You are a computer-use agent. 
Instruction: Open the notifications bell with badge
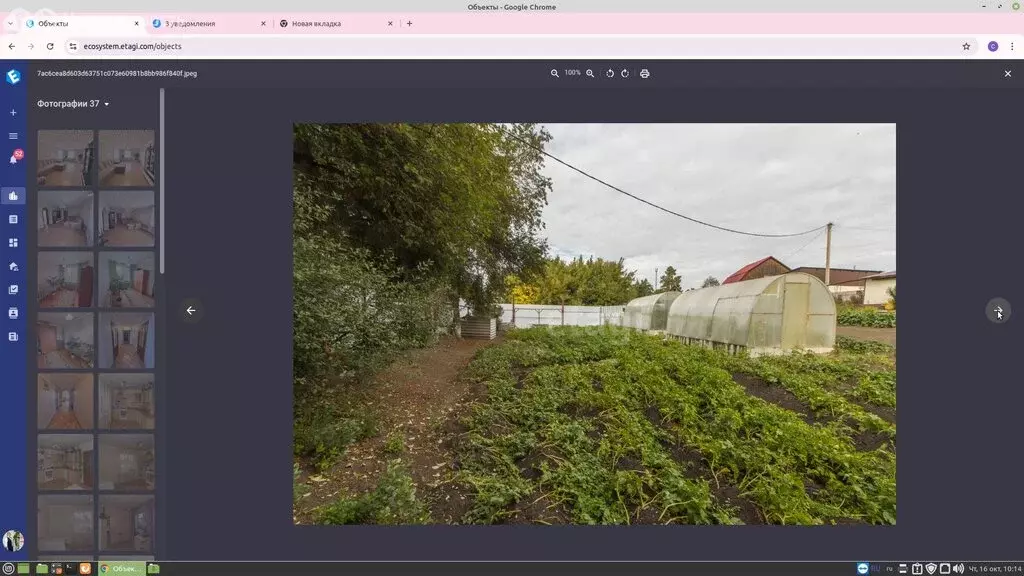tap(13, 158)
